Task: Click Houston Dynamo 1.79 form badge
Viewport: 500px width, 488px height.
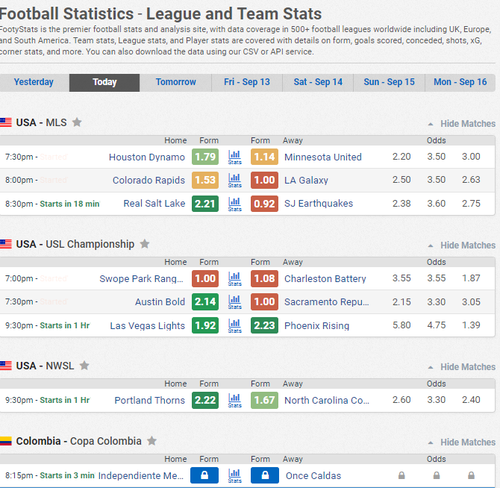Action: [x=205, y=157]
